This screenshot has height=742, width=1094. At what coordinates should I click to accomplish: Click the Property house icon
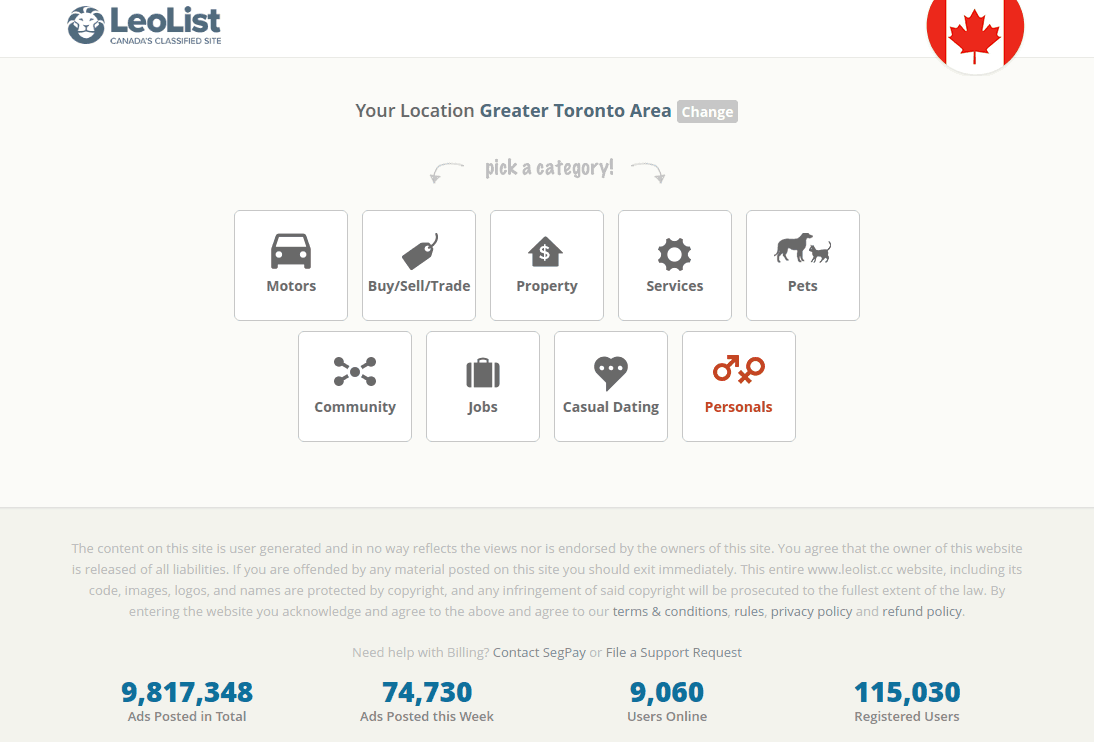tap(546, 252)
